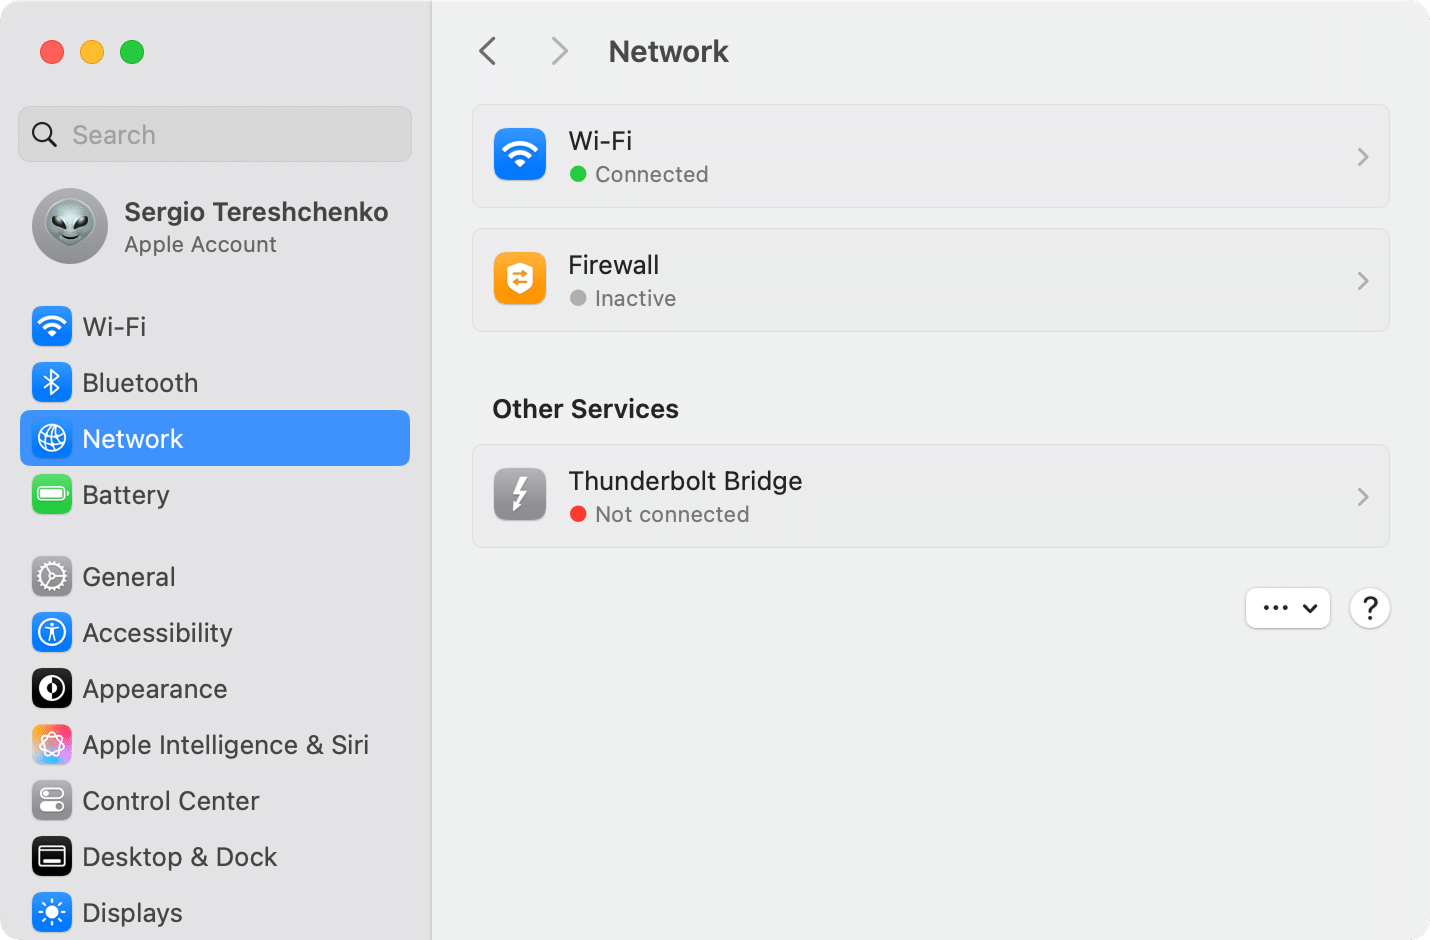1430x940 pixels.
Task: Click Sergio Tereshchenko's Apple Account
Action: click(215, 226)
